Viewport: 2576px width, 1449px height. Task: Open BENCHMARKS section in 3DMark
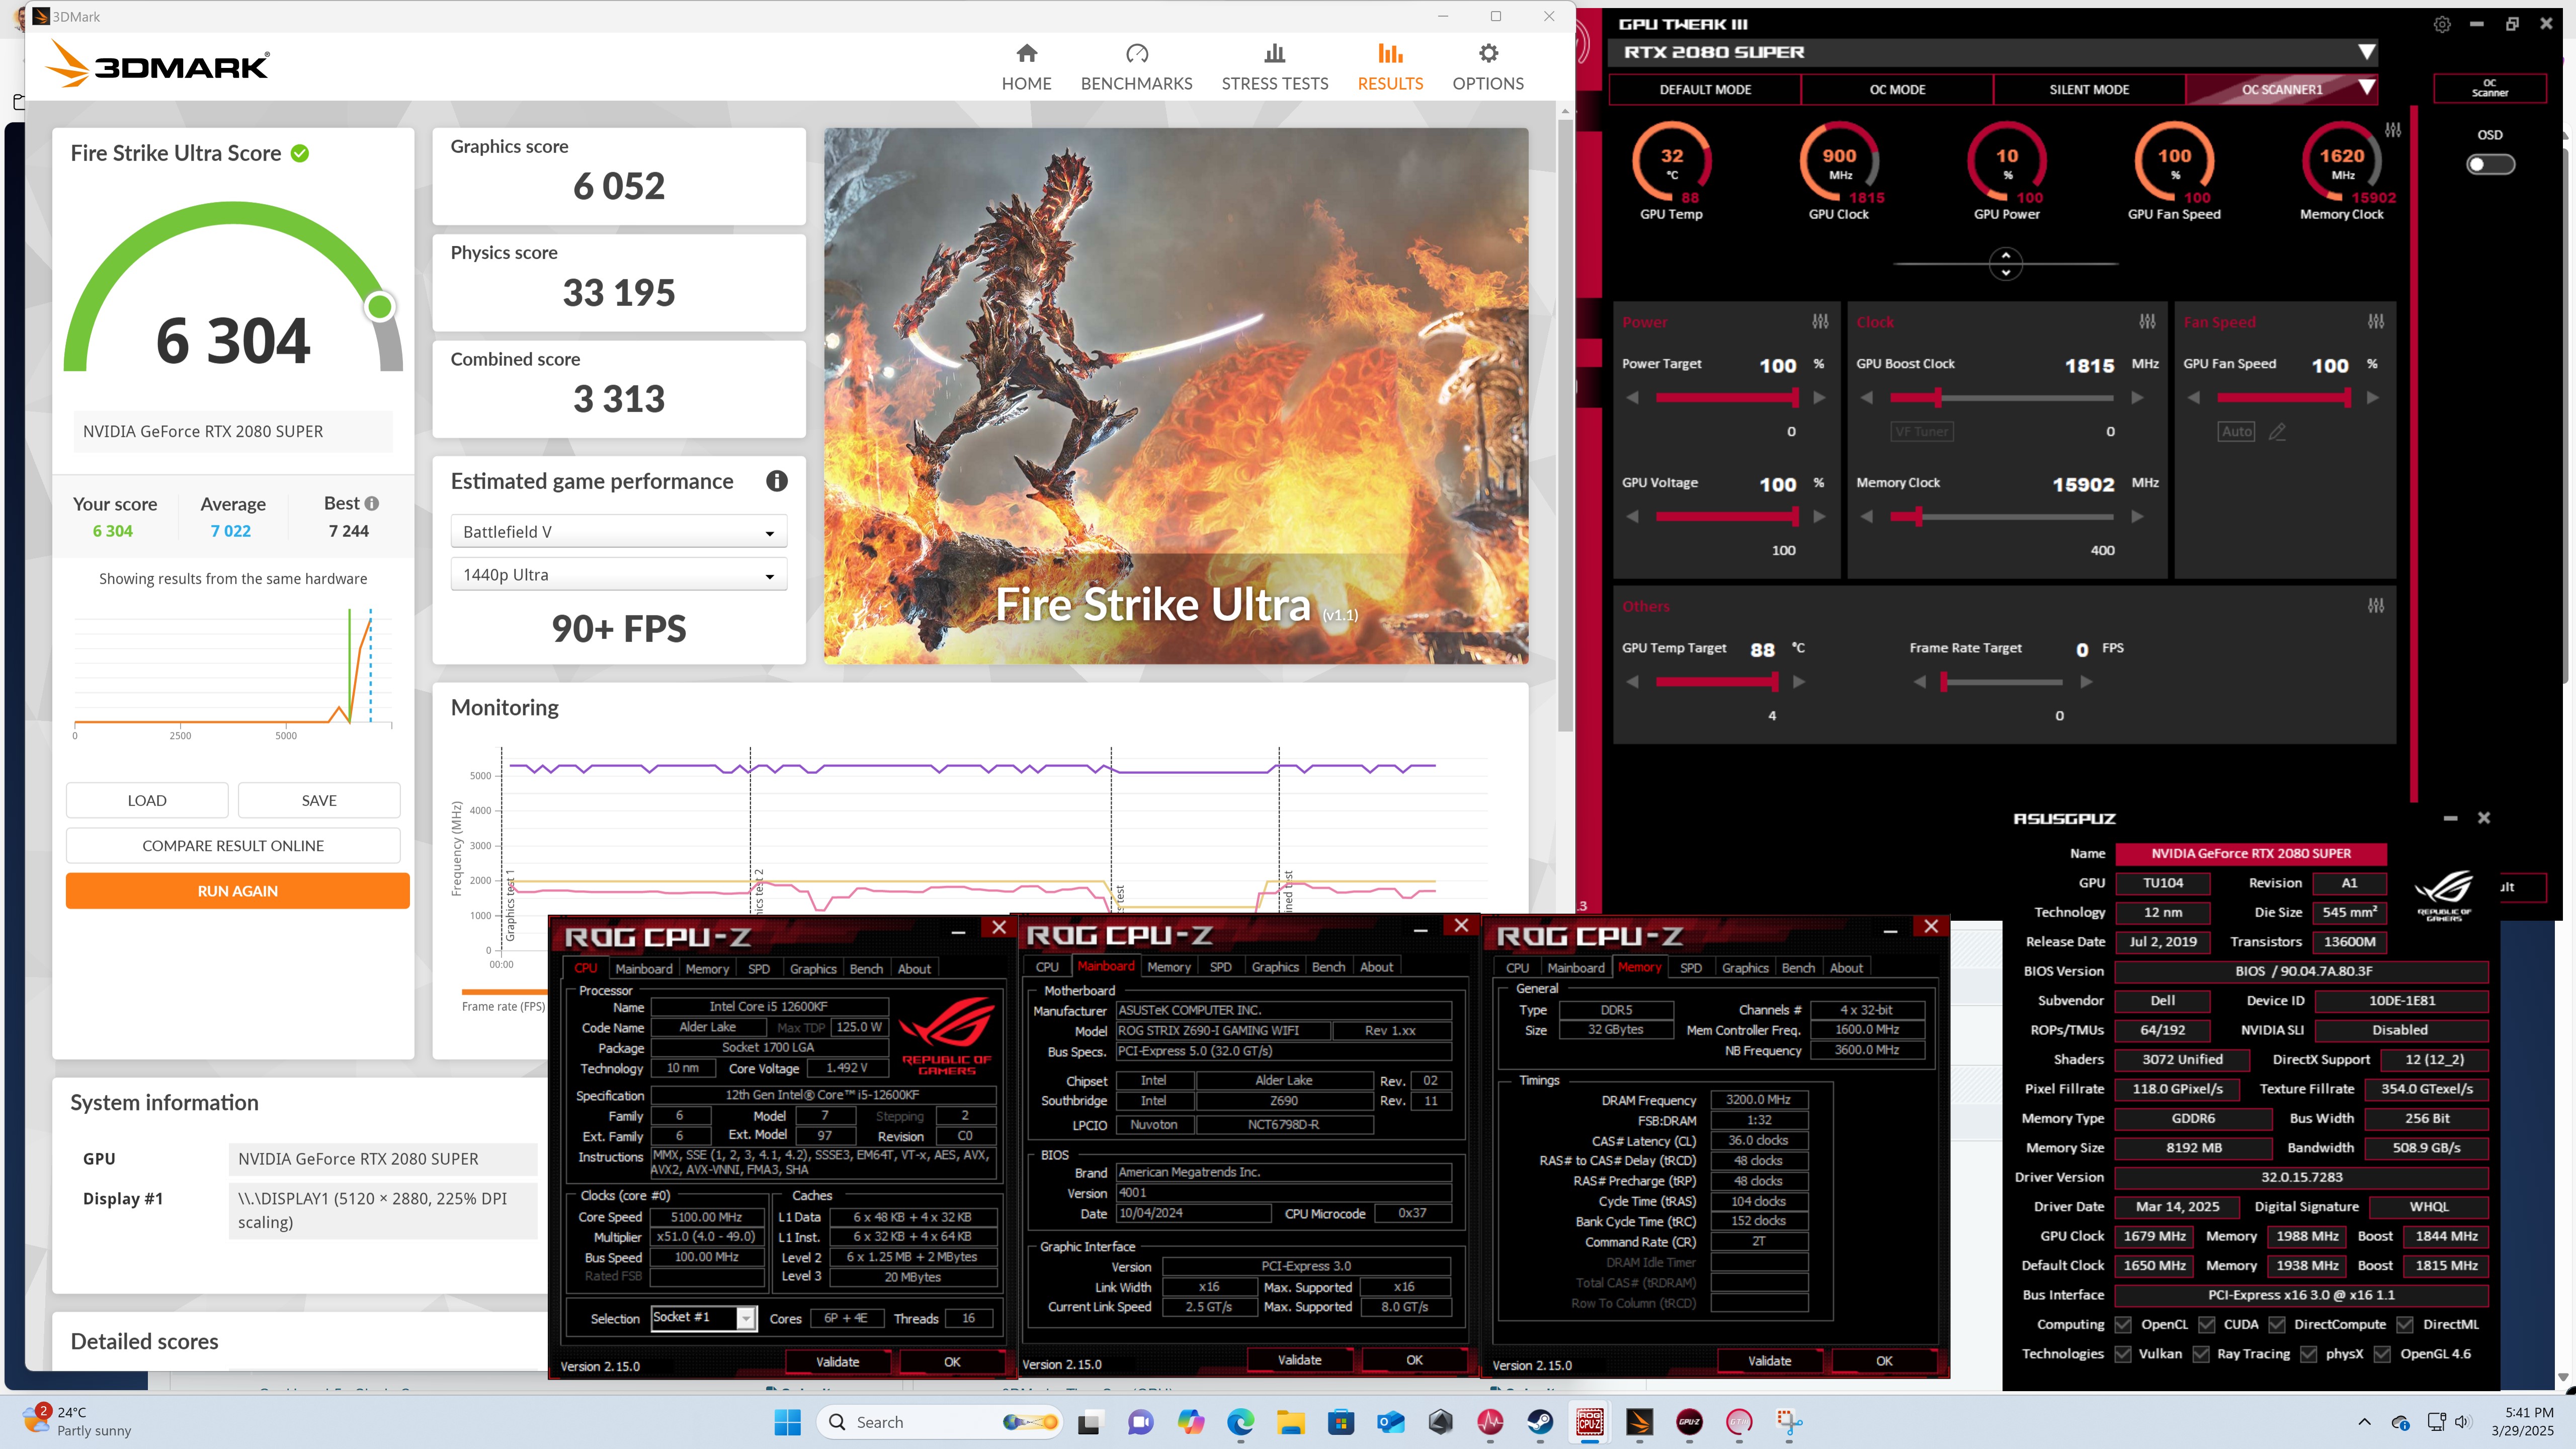click(x=1136, y=68)
